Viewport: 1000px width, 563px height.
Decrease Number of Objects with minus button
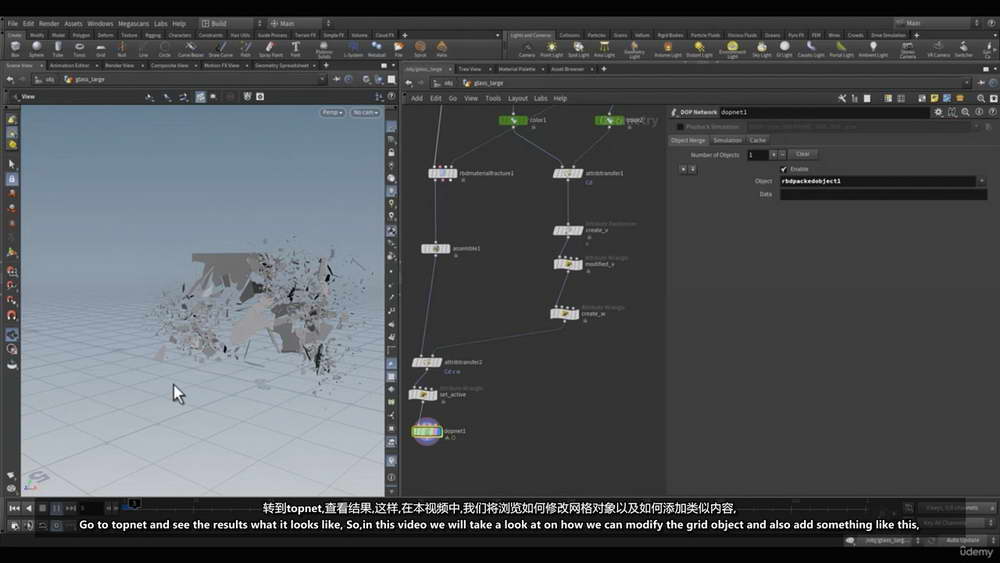tap(783, 154)
